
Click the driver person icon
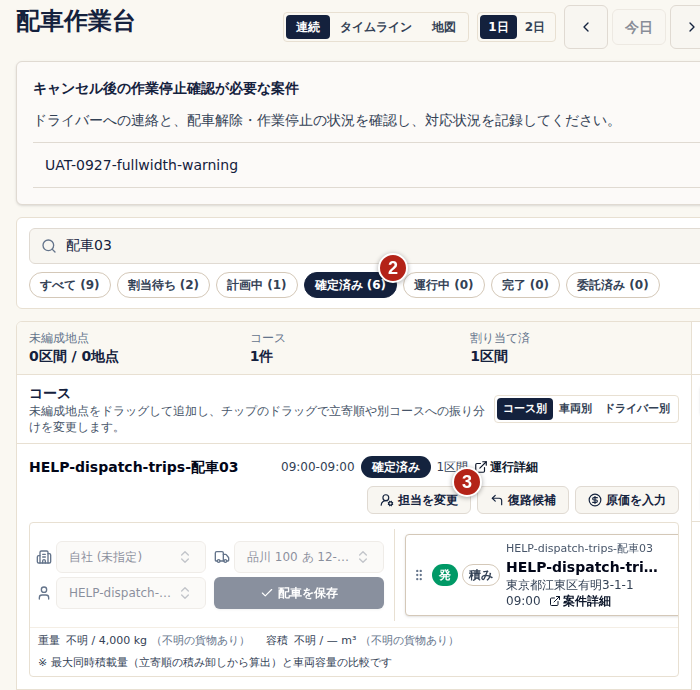[x=44, y=593]
